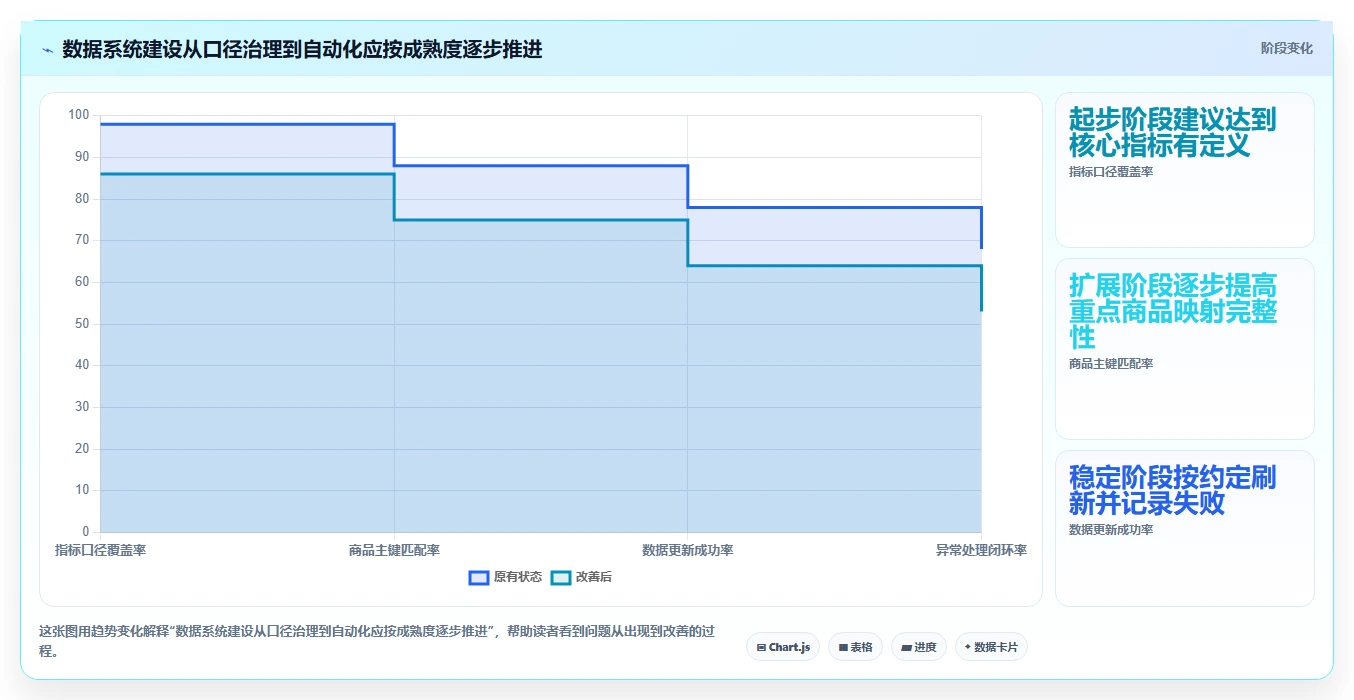Toggle the 改善后 legend entry
Screen dimensions: 1354x700
582,577
